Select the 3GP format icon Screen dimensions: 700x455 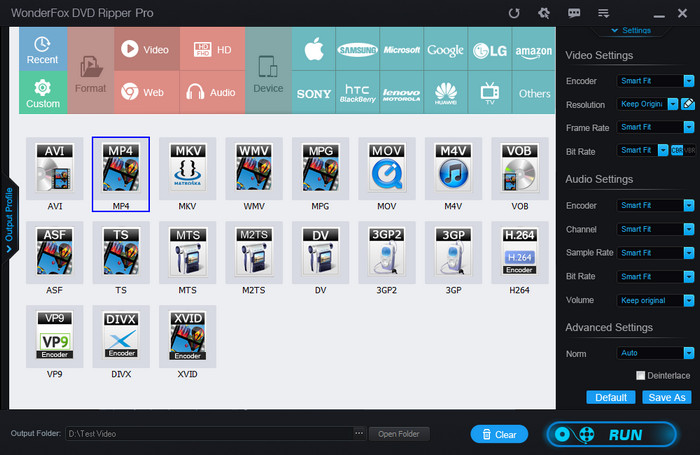pos(454,253)
